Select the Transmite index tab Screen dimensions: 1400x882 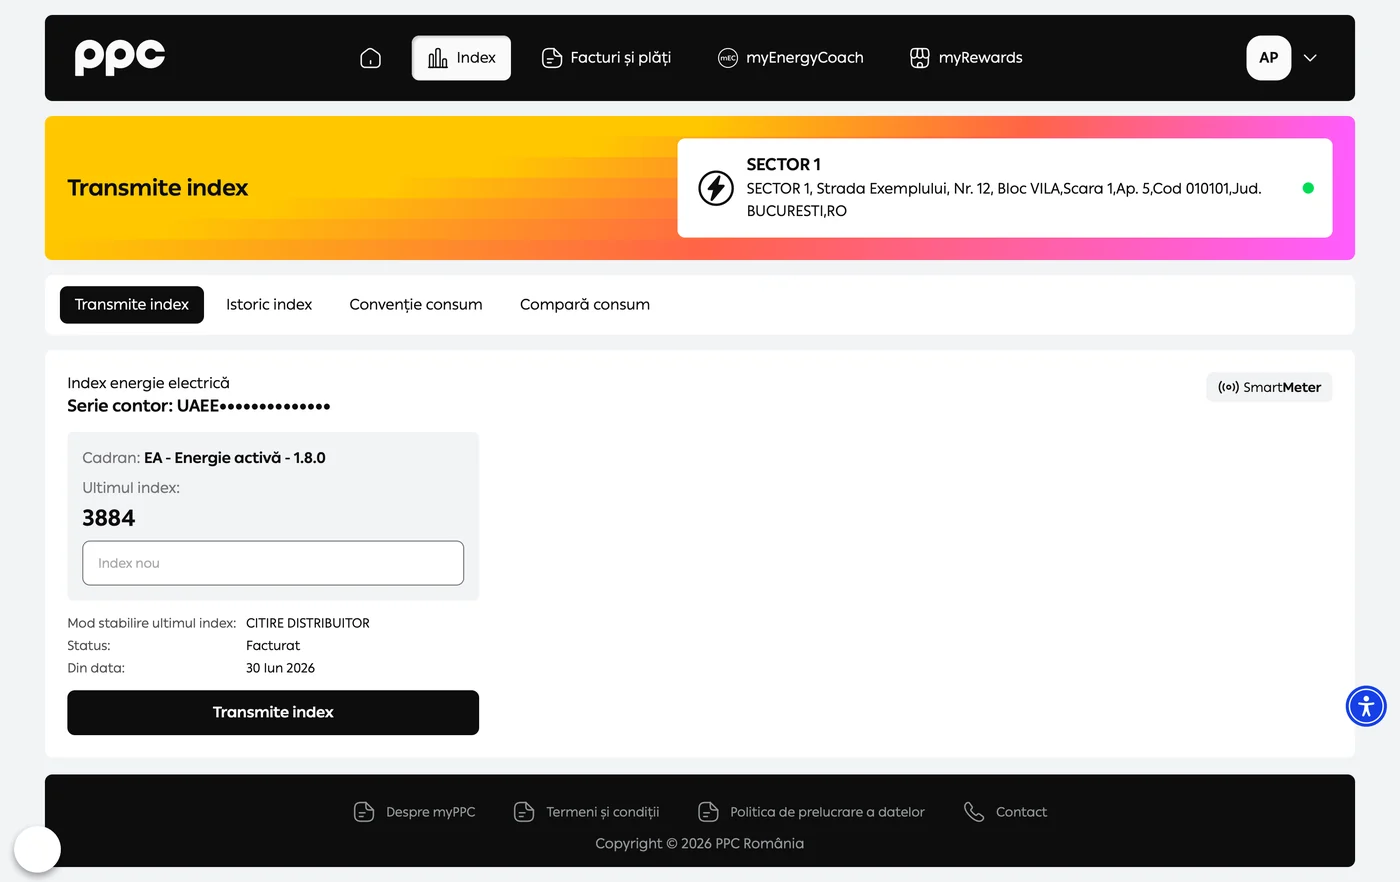tap(132, 305)
